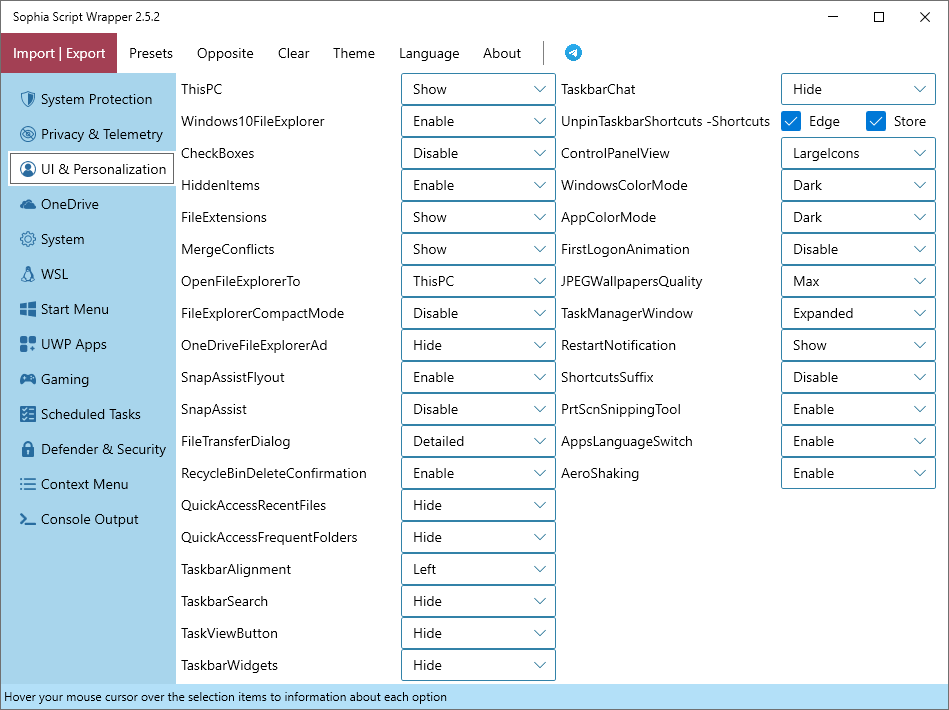
Task: Click the Defender & Security padlock icon
Action: pyautogui.click(x=28, y=449)
